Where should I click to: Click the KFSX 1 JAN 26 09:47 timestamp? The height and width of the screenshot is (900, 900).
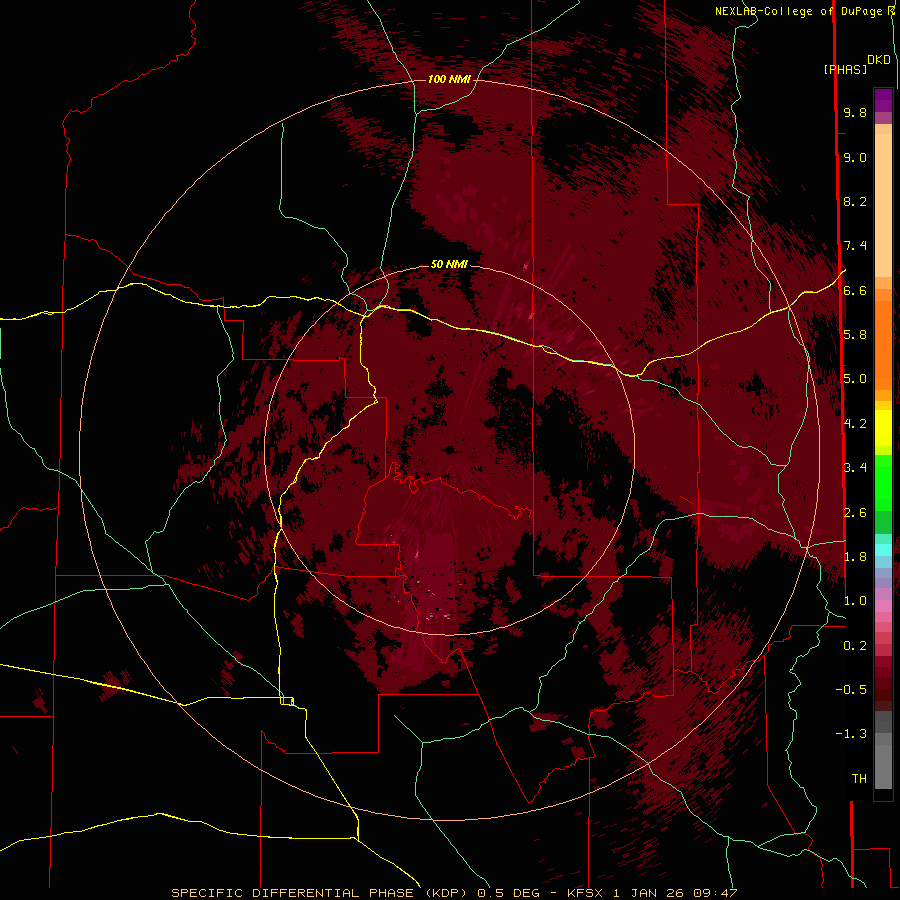(652, 893)
